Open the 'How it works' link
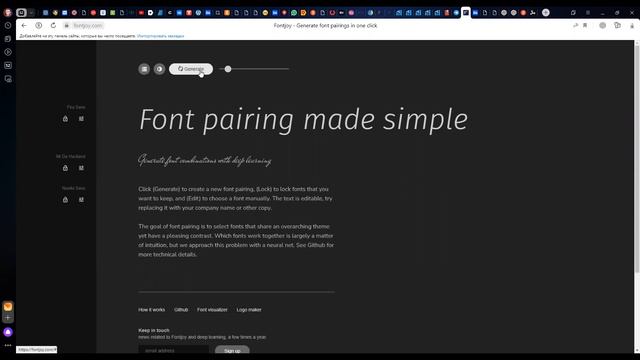The image size is (640, 360). coord(151,310)
